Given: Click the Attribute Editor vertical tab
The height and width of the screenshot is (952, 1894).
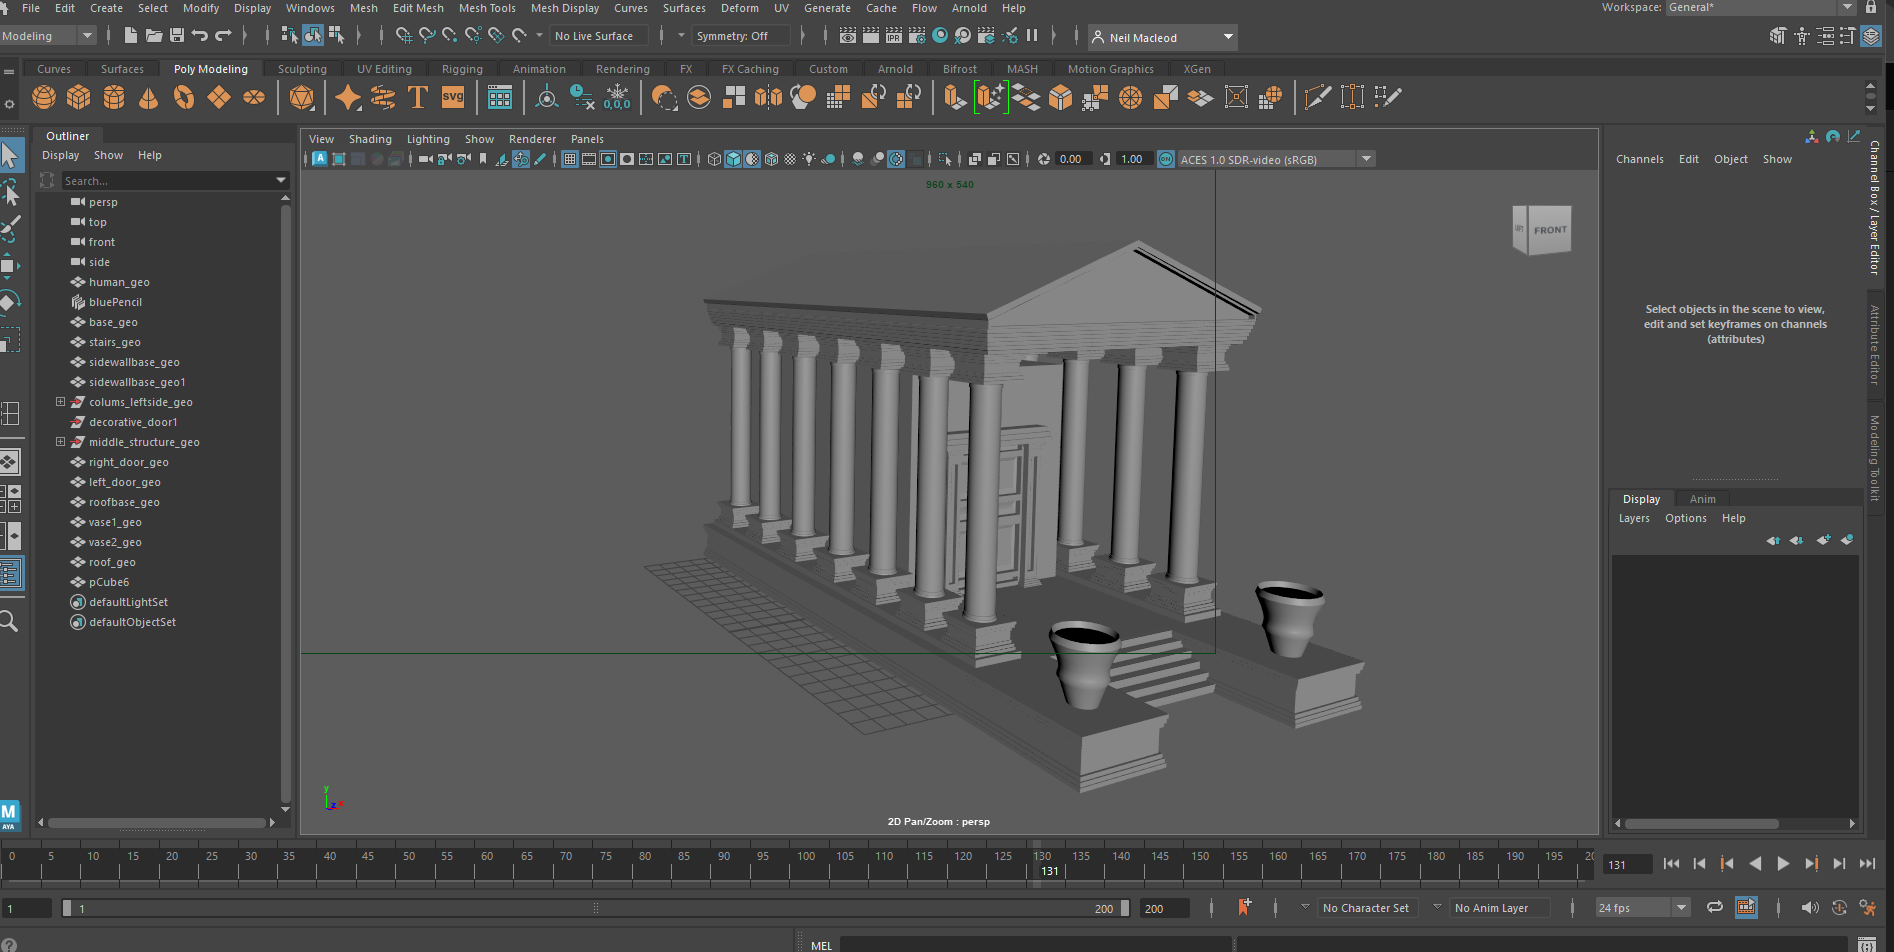Looking at the screenshot, I should (x=1875, y=345).
